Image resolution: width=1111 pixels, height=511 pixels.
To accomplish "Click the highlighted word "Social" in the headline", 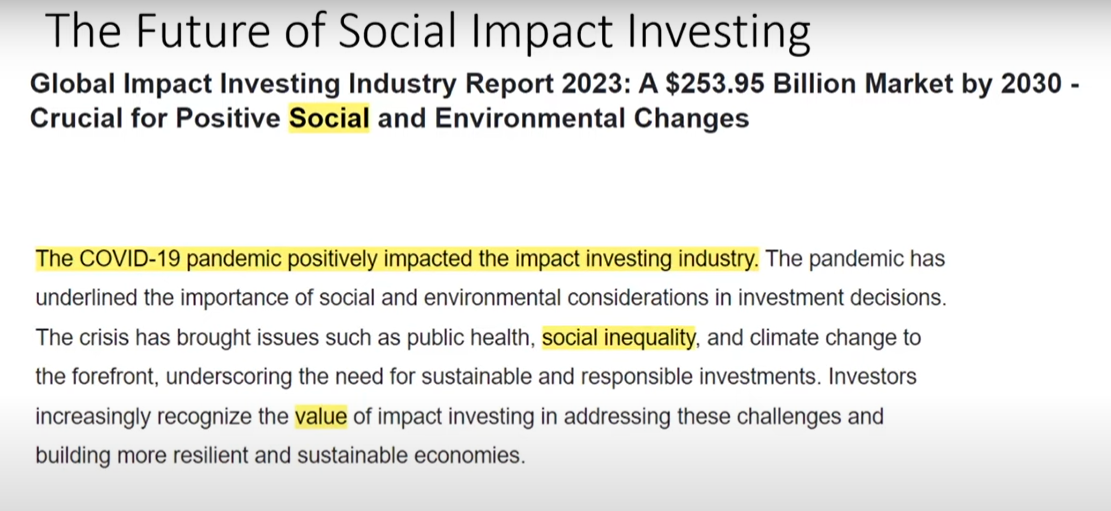I will [329, 119].
